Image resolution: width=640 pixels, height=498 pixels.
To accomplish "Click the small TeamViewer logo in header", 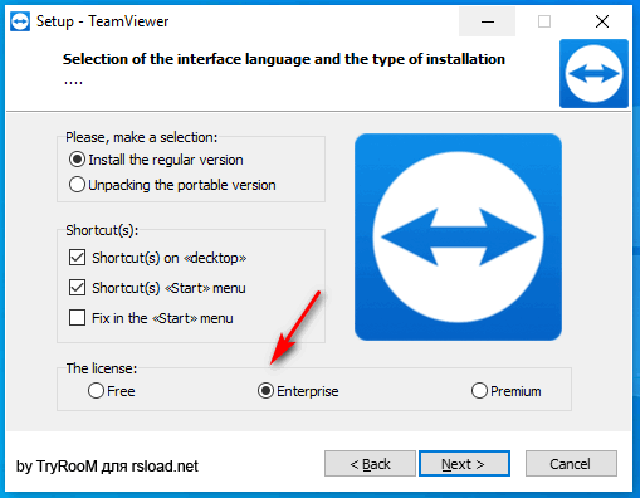I will pos(593,74).
